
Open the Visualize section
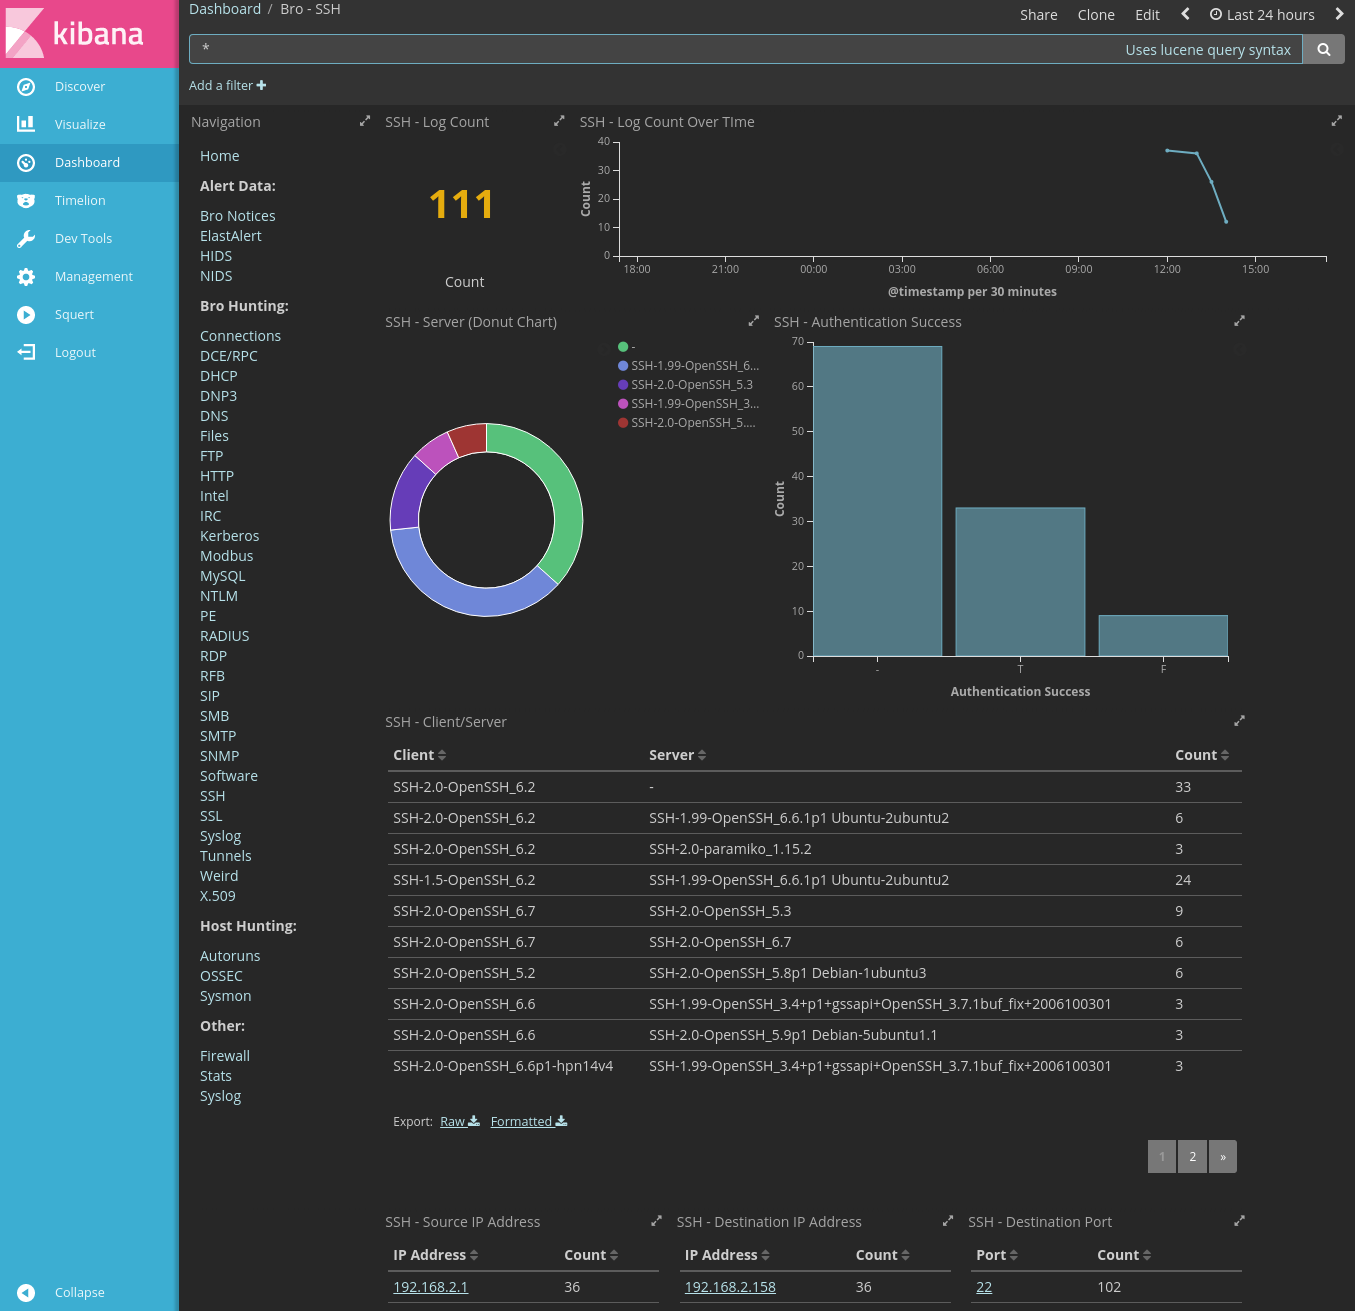[x=80, y=125]
